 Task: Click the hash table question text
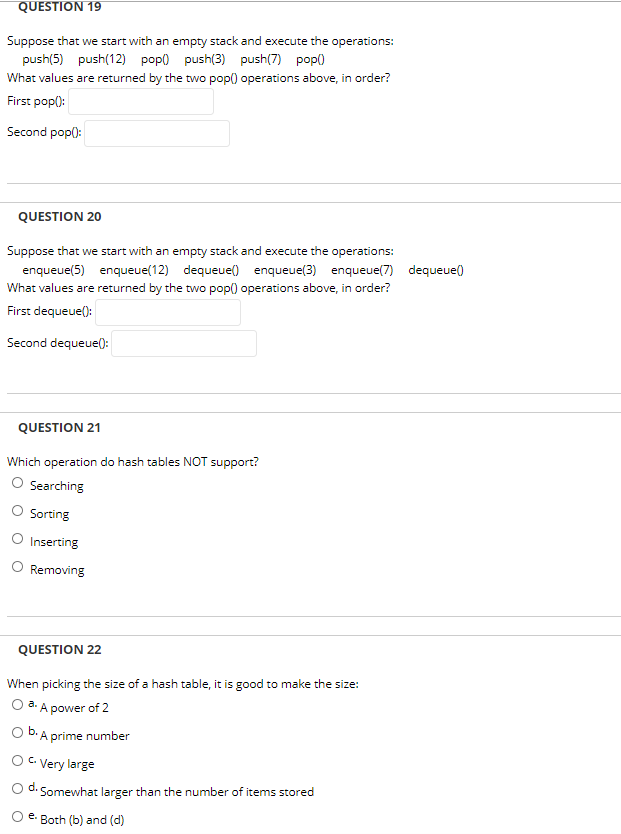point(132,461)
